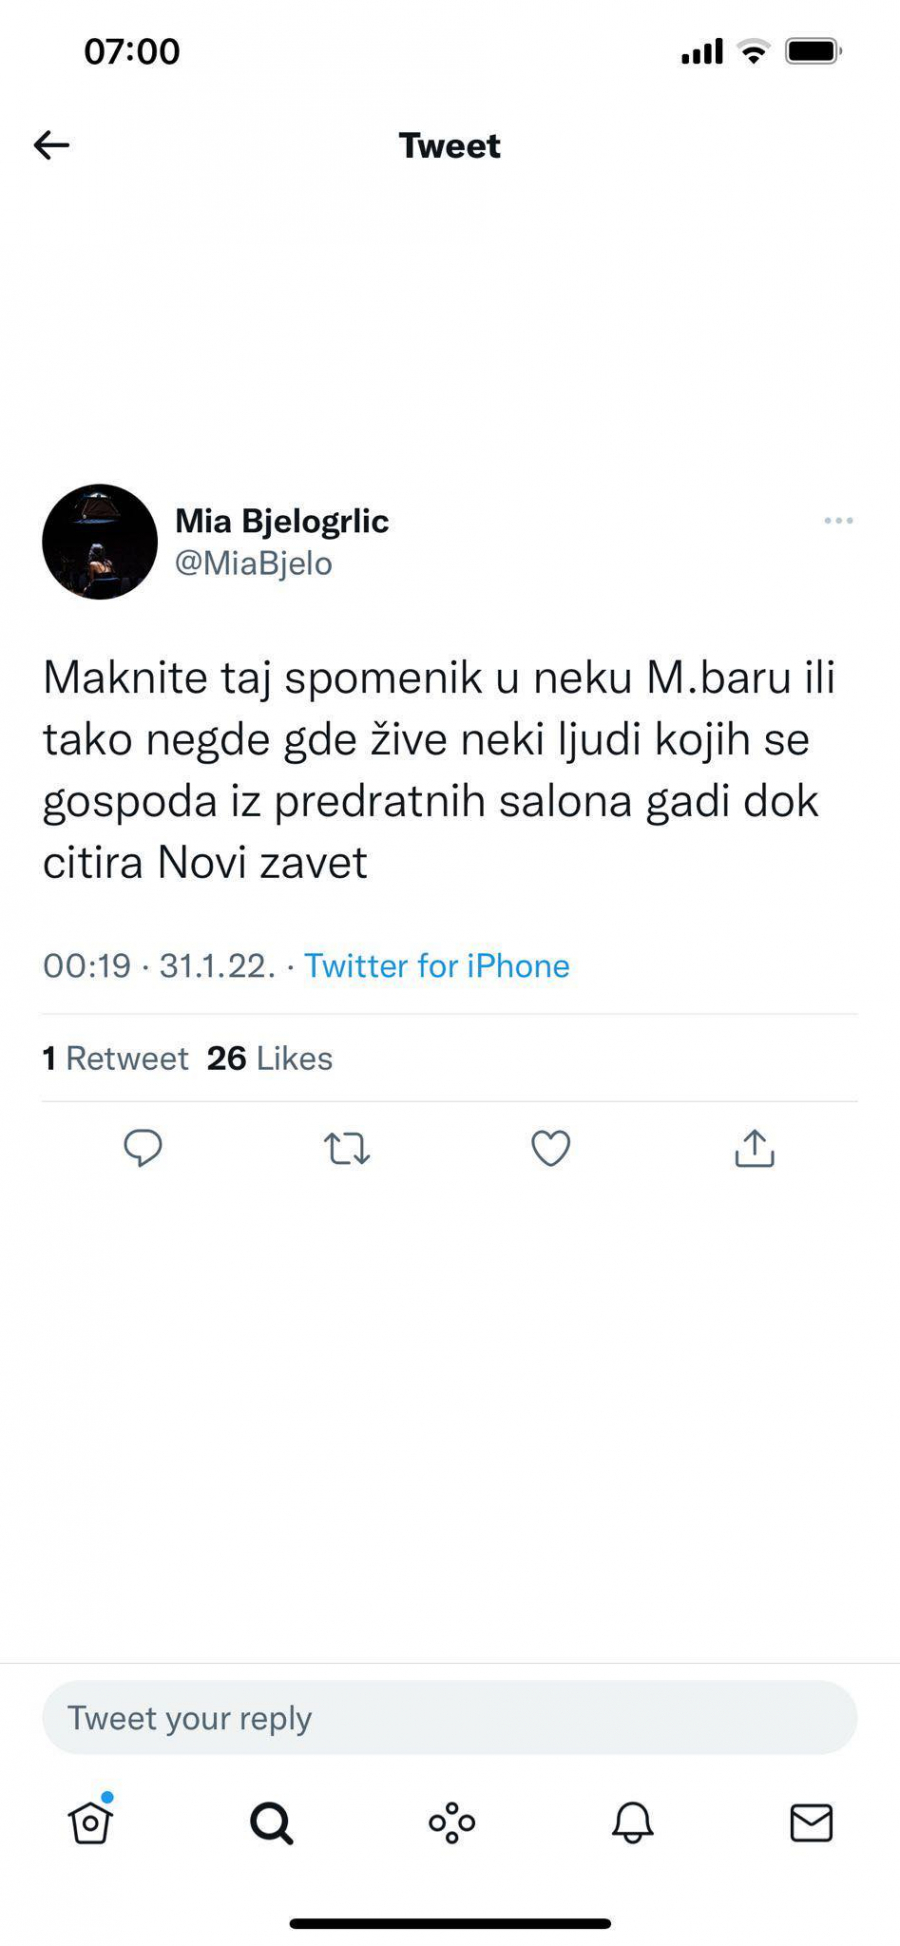The width and height of the screenshot is (900, 1946).
Task: Open the Twitter for iPhone link
Action: 437,966
